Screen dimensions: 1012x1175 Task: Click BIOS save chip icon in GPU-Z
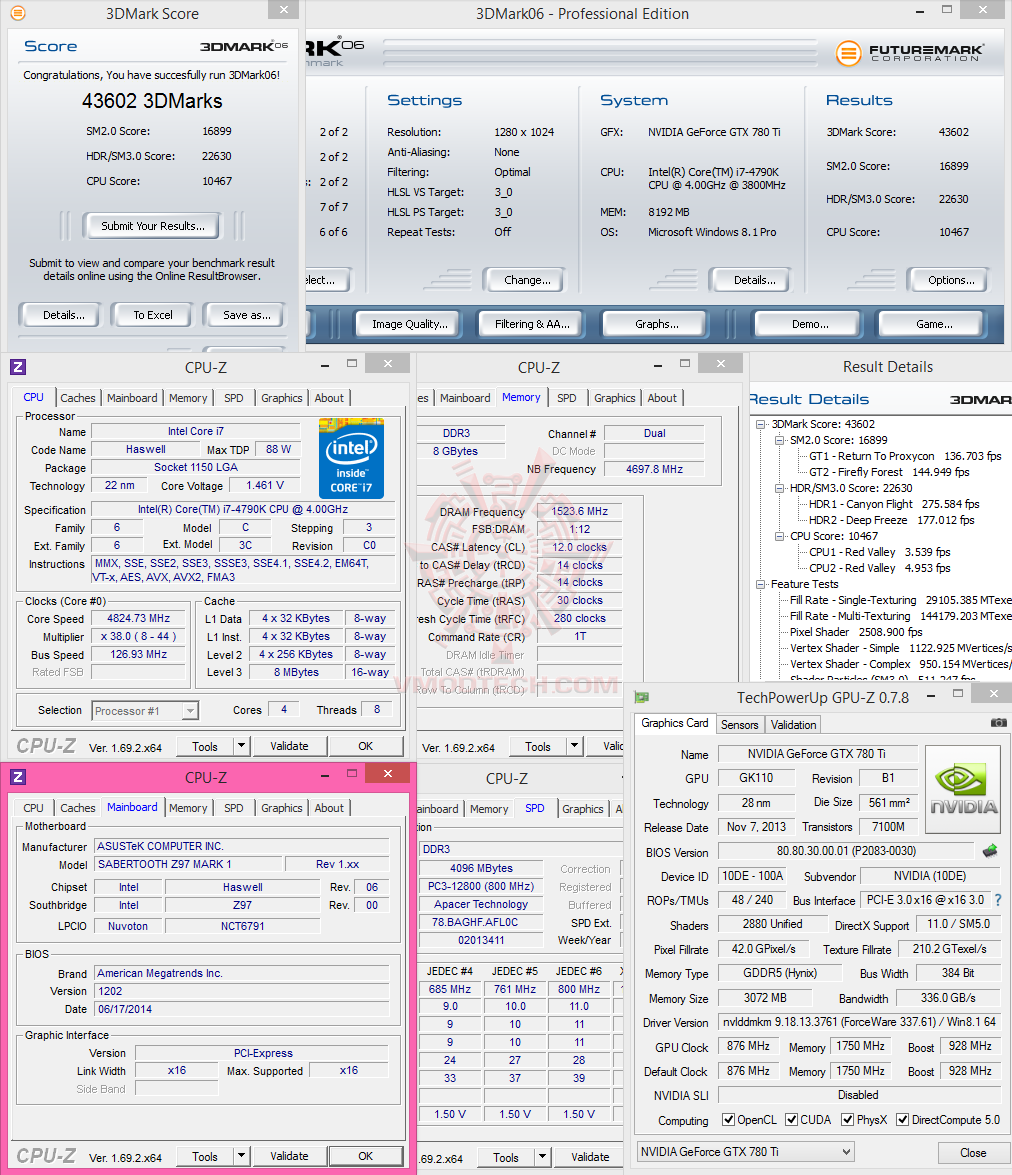pyautogui.click(x=990, y=851)
